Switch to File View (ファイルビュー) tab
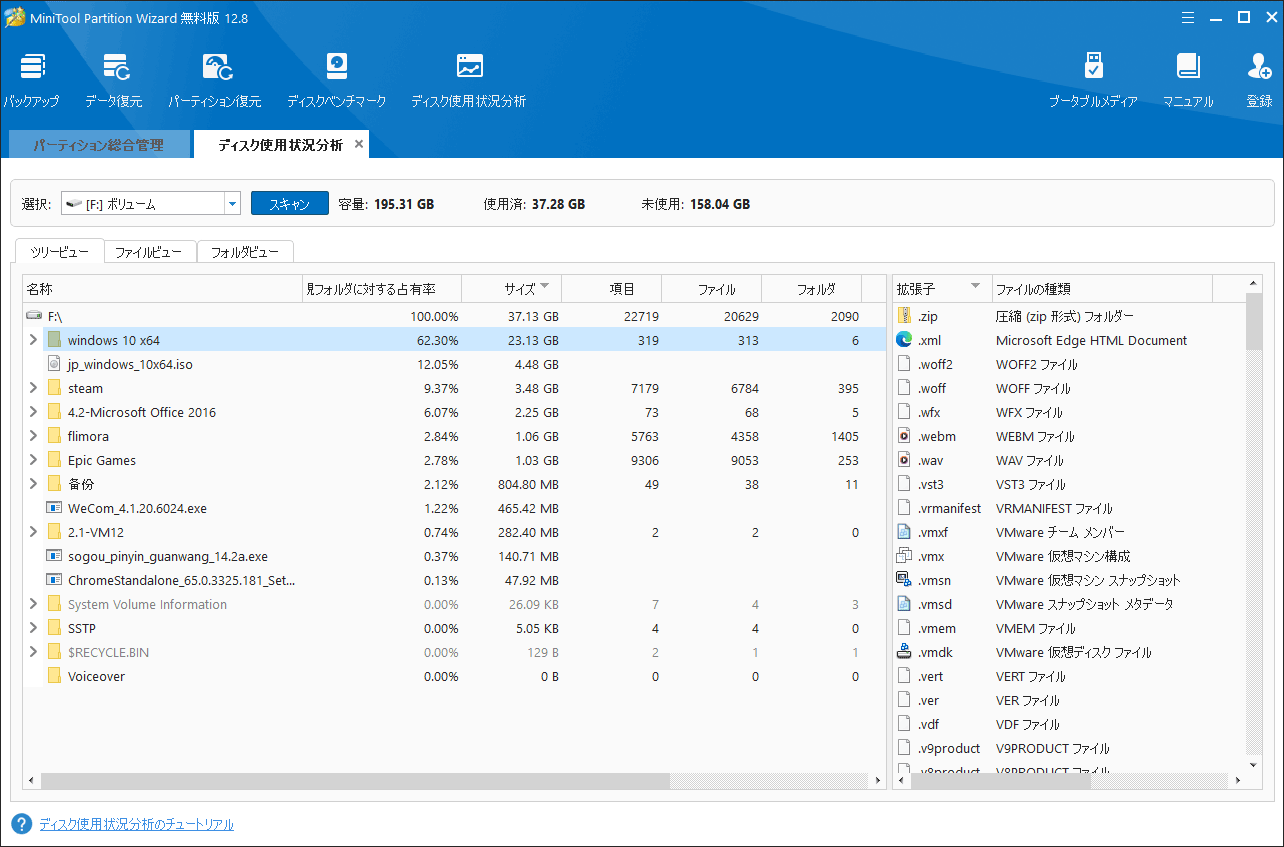The image size is (1284, 847). coord(150,252)
